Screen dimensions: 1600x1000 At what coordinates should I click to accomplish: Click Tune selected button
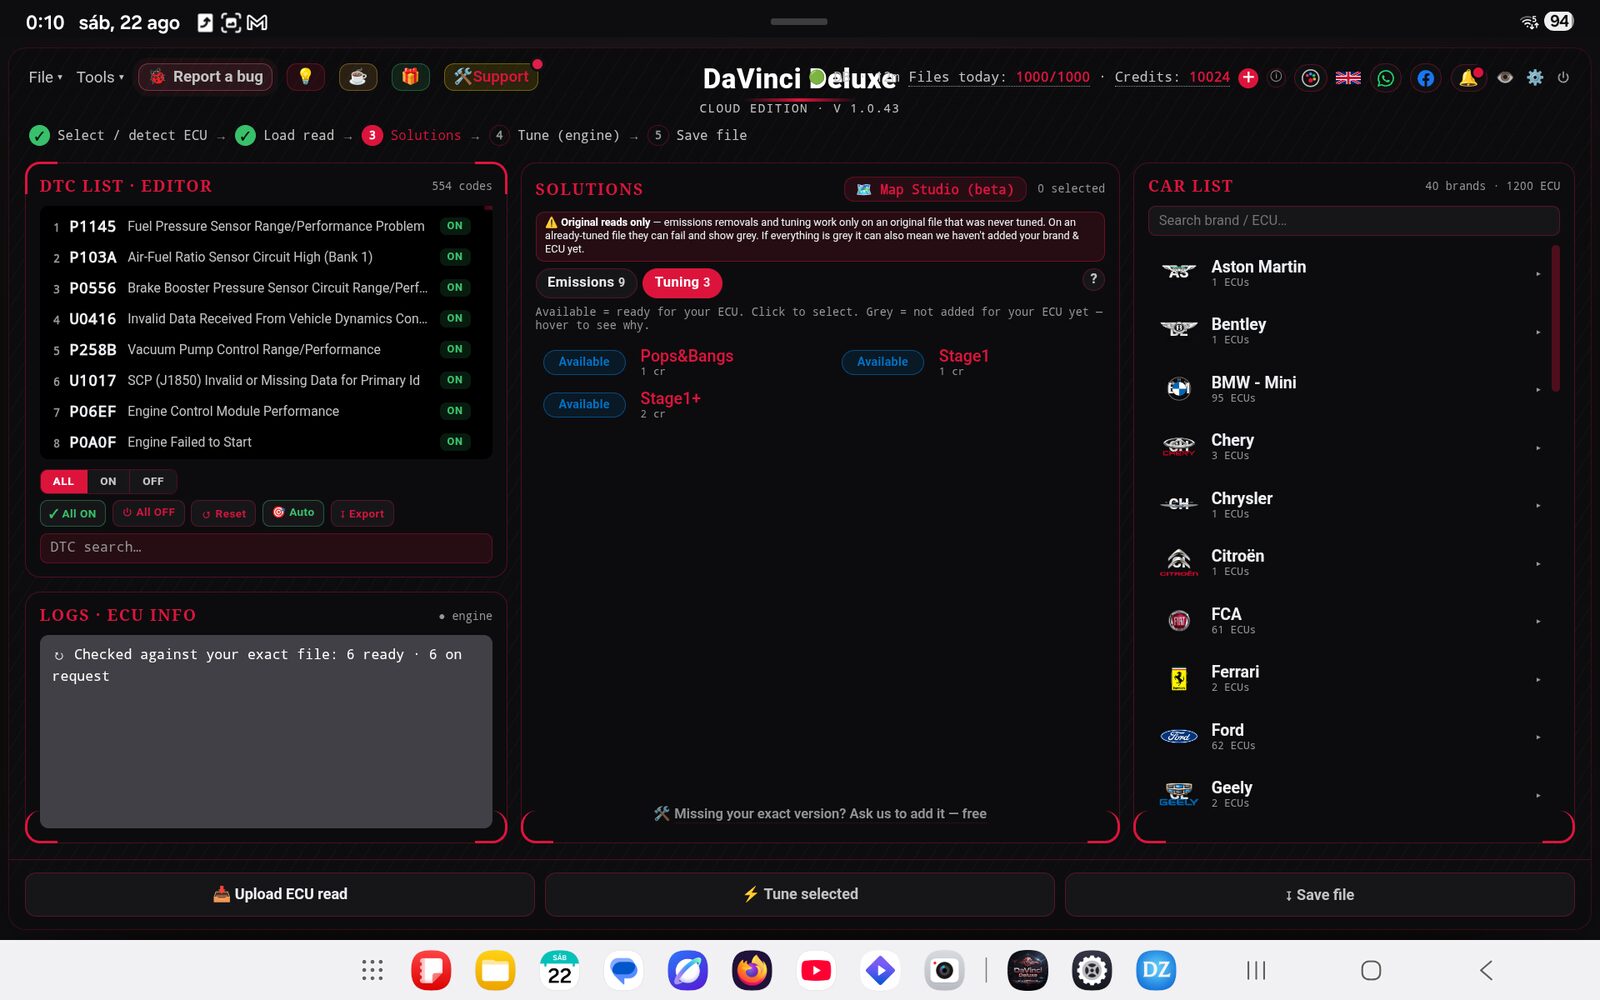tap(800, 894)
